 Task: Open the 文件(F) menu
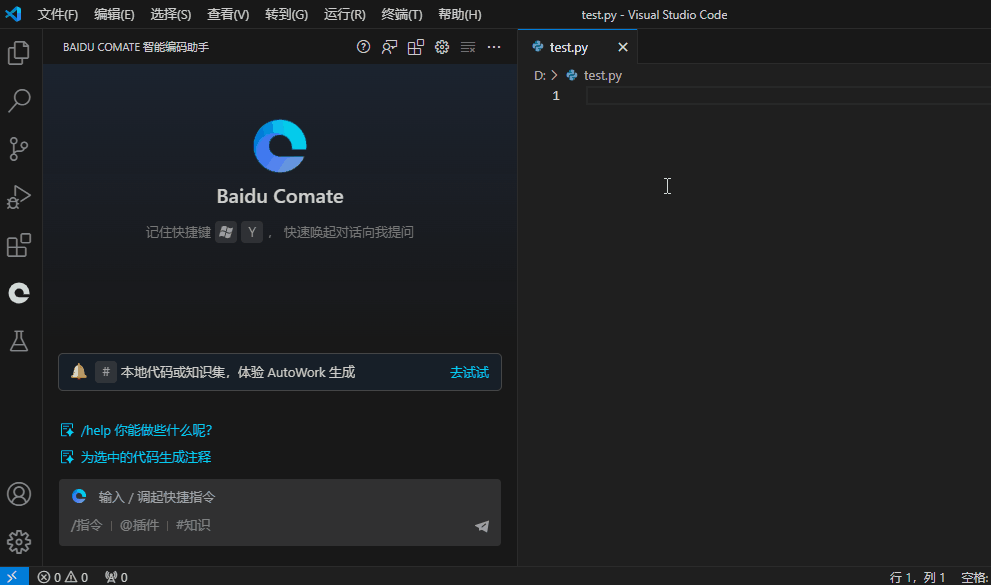(58, 15)
